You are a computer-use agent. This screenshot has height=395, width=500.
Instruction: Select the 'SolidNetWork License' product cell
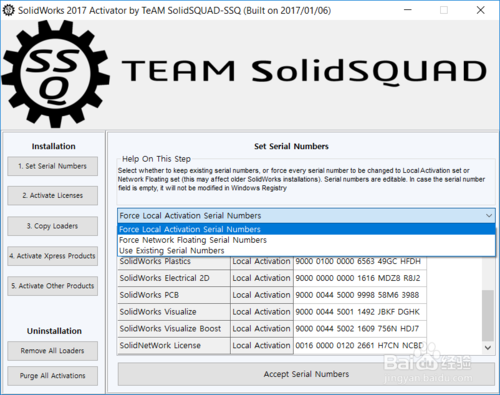point(174,346)
